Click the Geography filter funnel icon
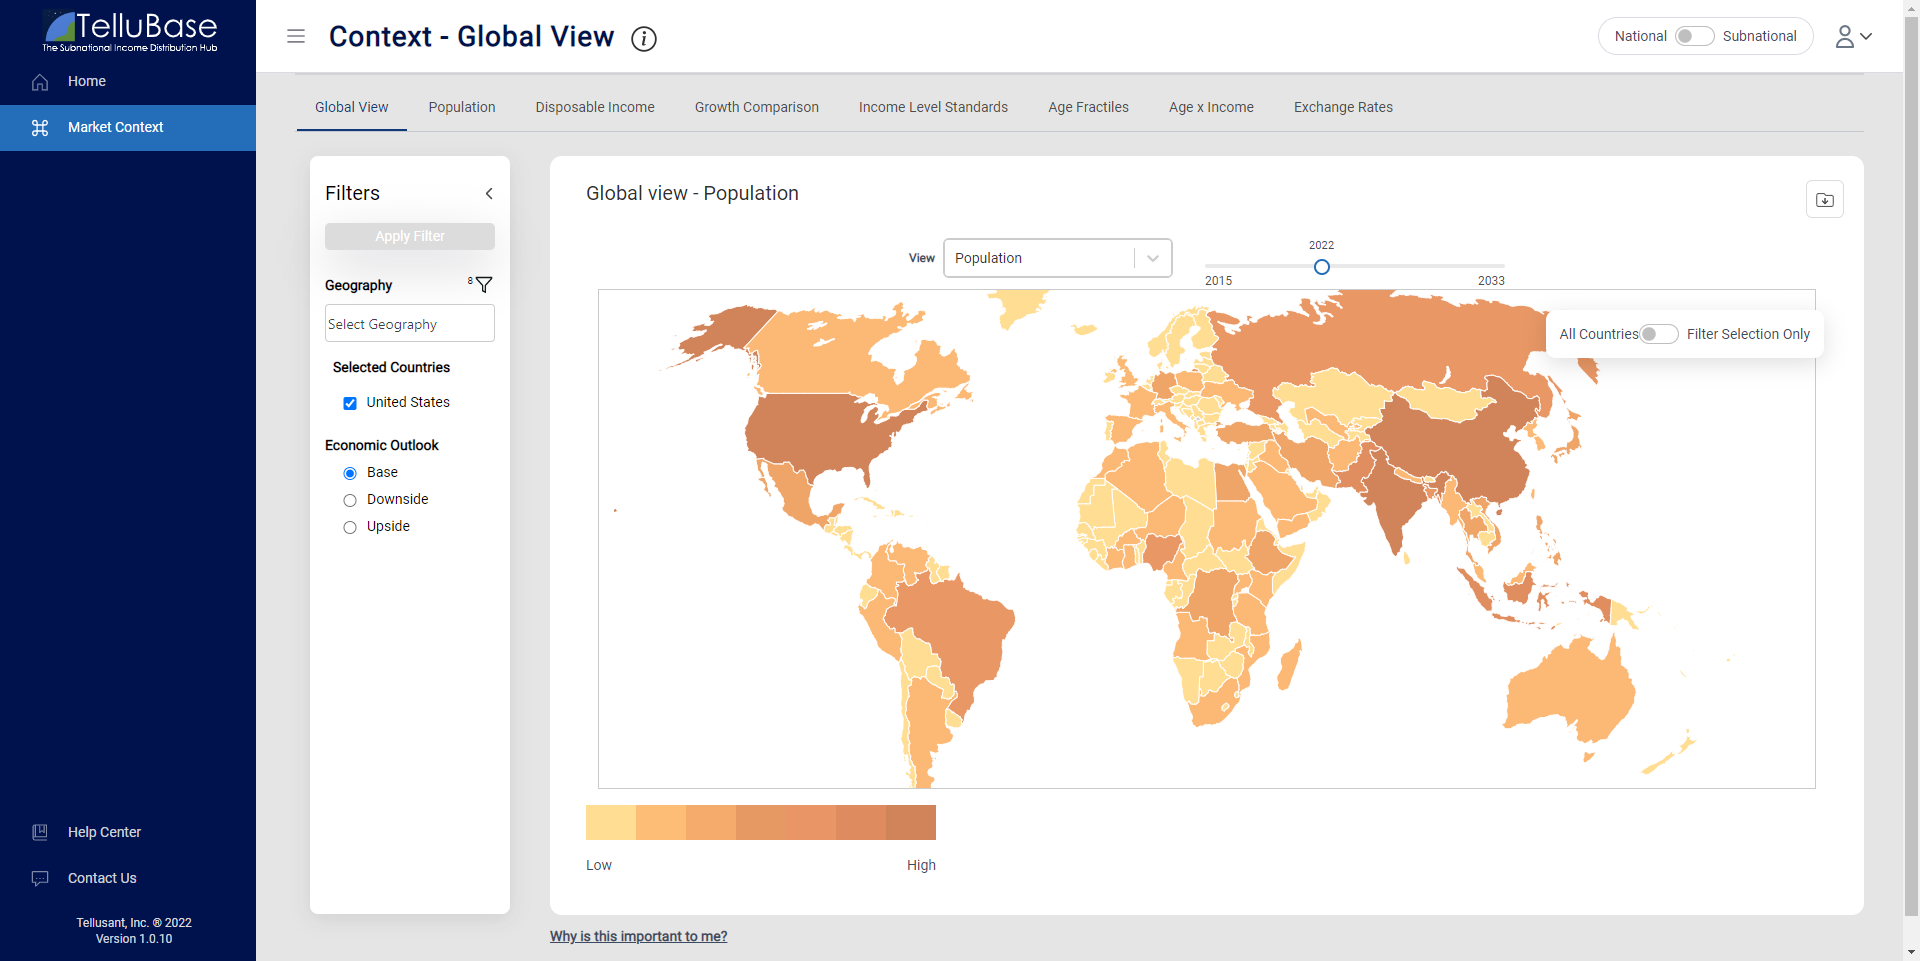The image size is (1920, 961). (x=484, y=285)
